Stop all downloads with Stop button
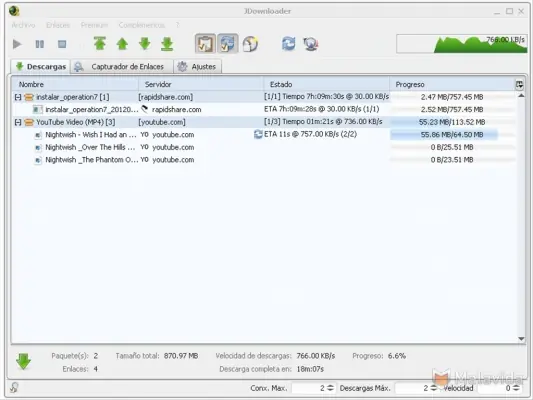Screen dimensions: 533x400 [x=62, y=44]
